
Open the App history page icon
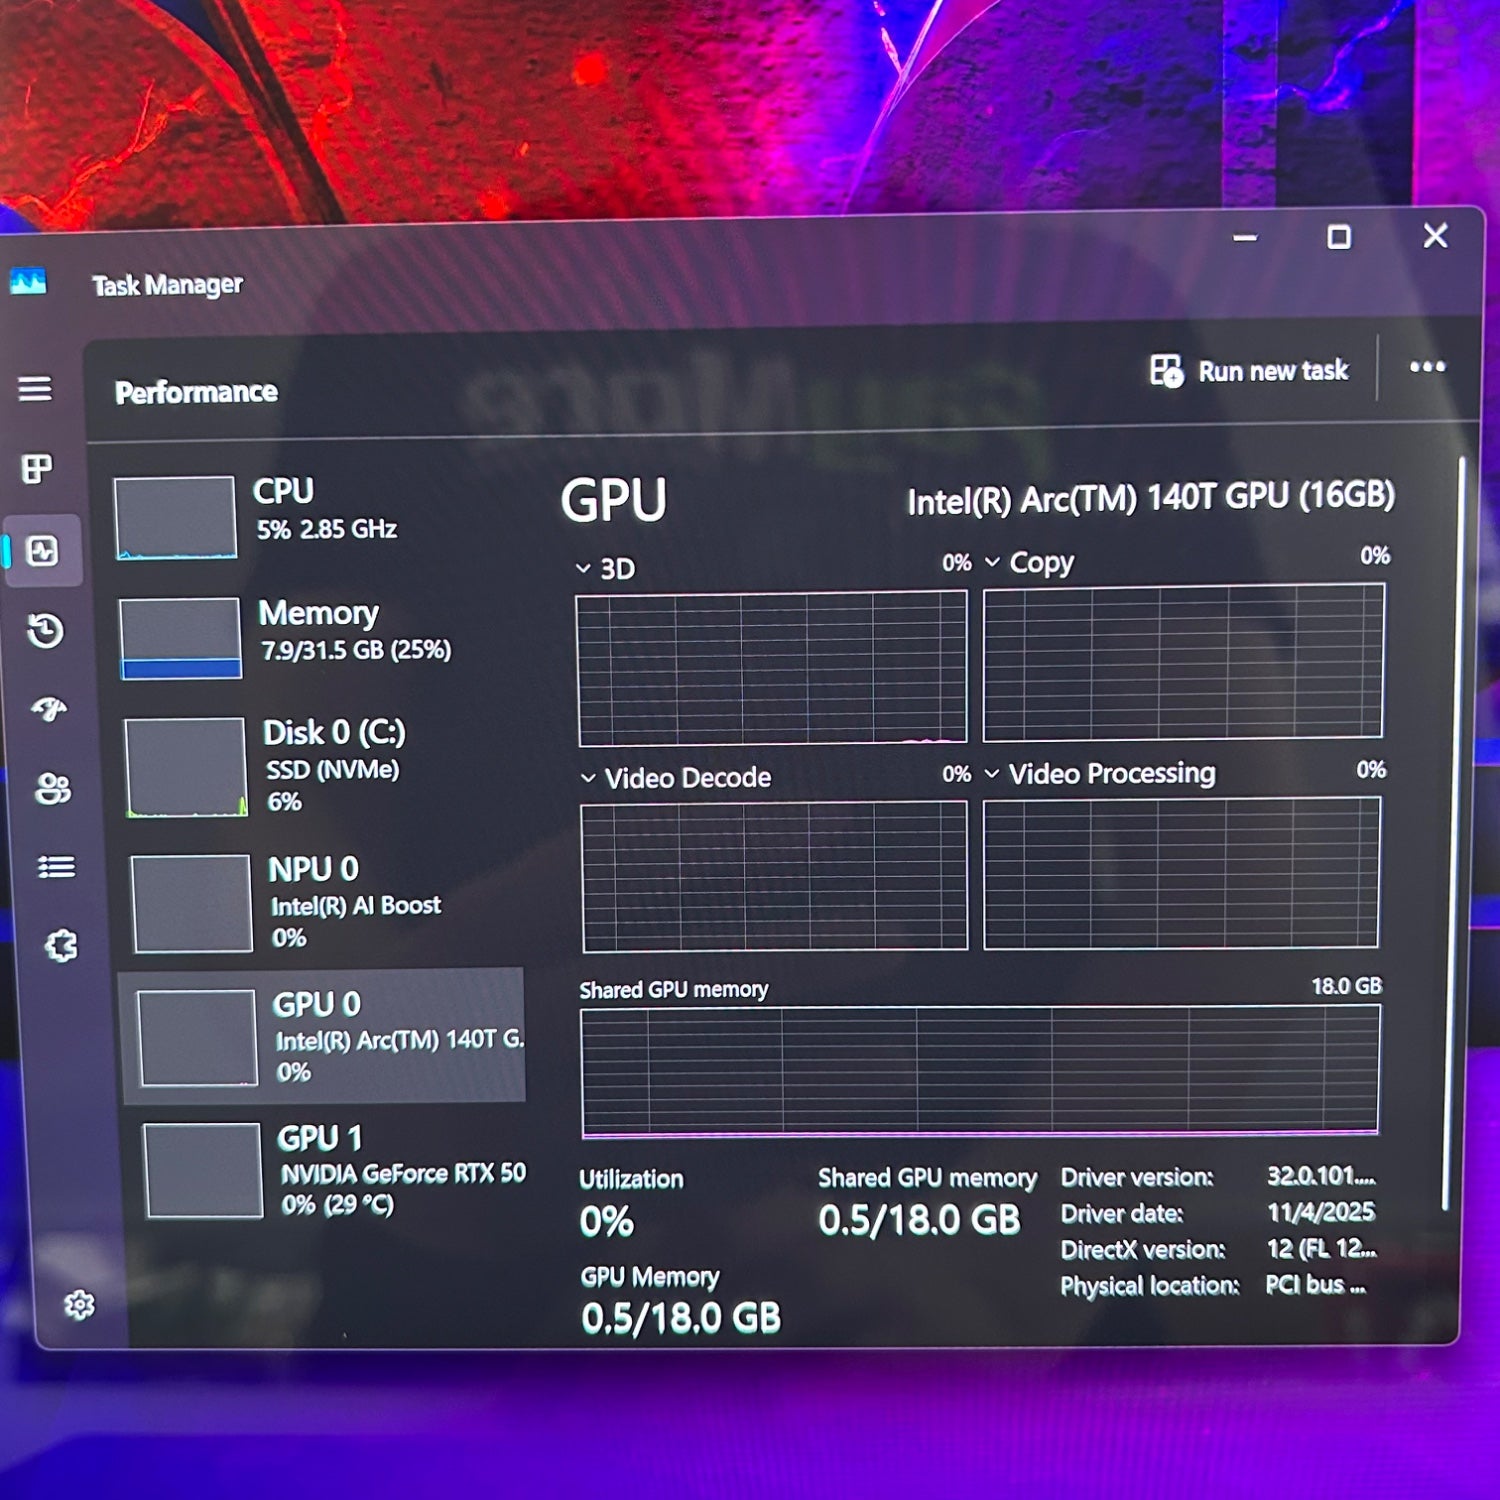46,631
